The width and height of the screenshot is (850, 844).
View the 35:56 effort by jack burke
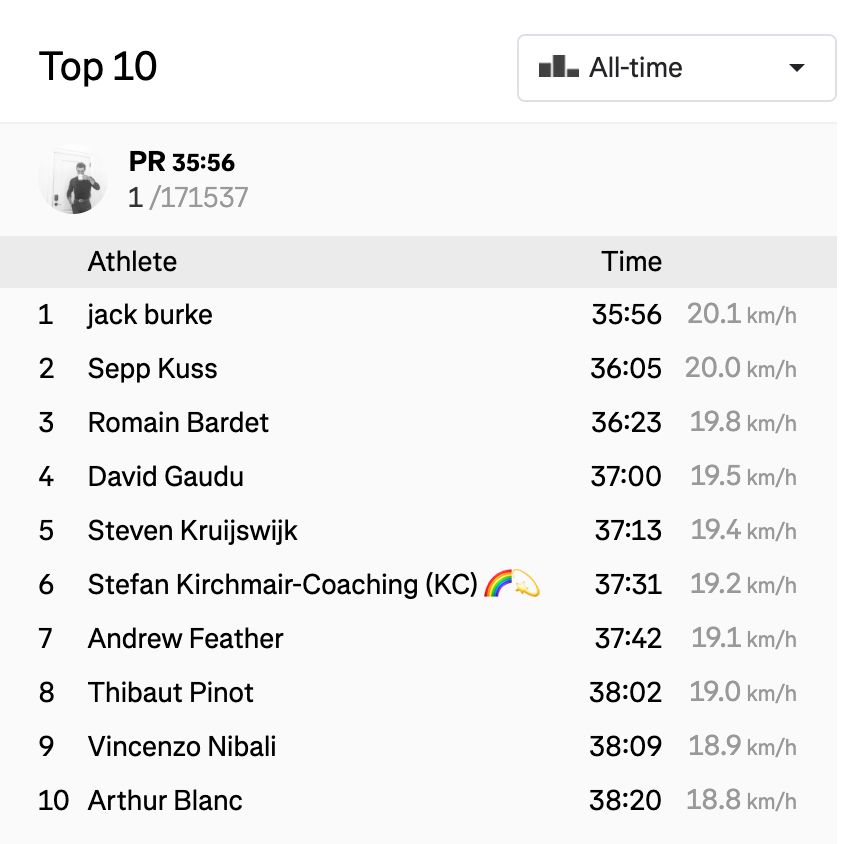pyautogui.click(x=626, y=314)
